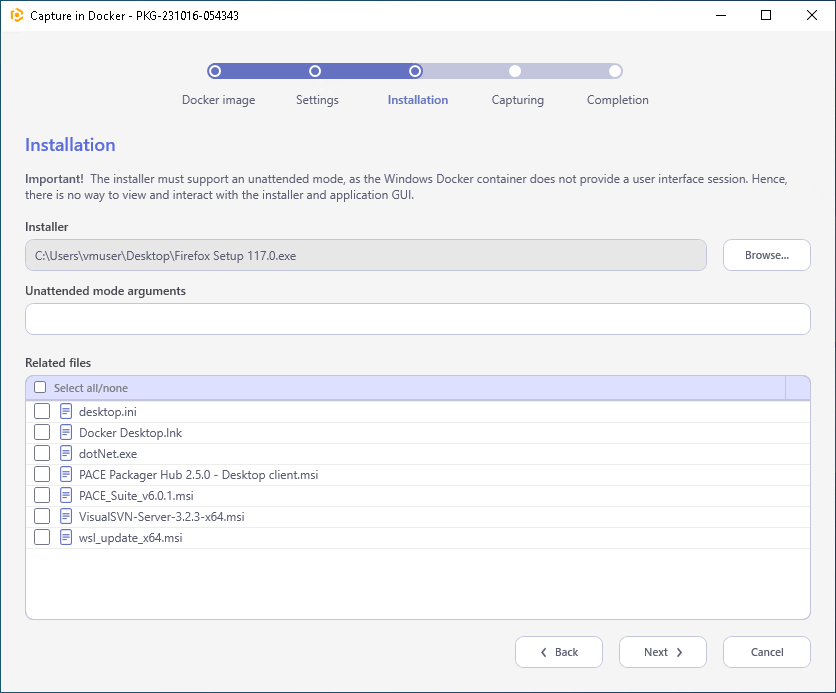The height and width of the screenshot is (693, 836).
Task: Click the Installer path field
Action: [x=366, y=255]
